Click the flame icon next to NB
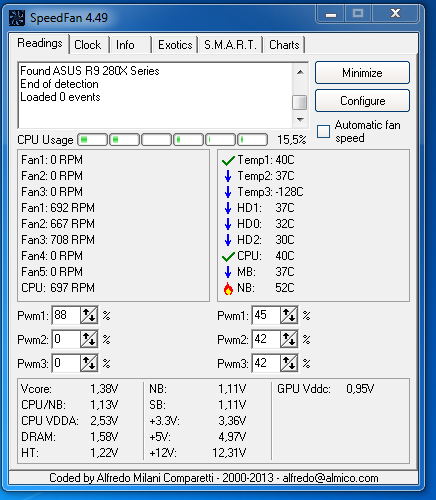 pos(228,288)
